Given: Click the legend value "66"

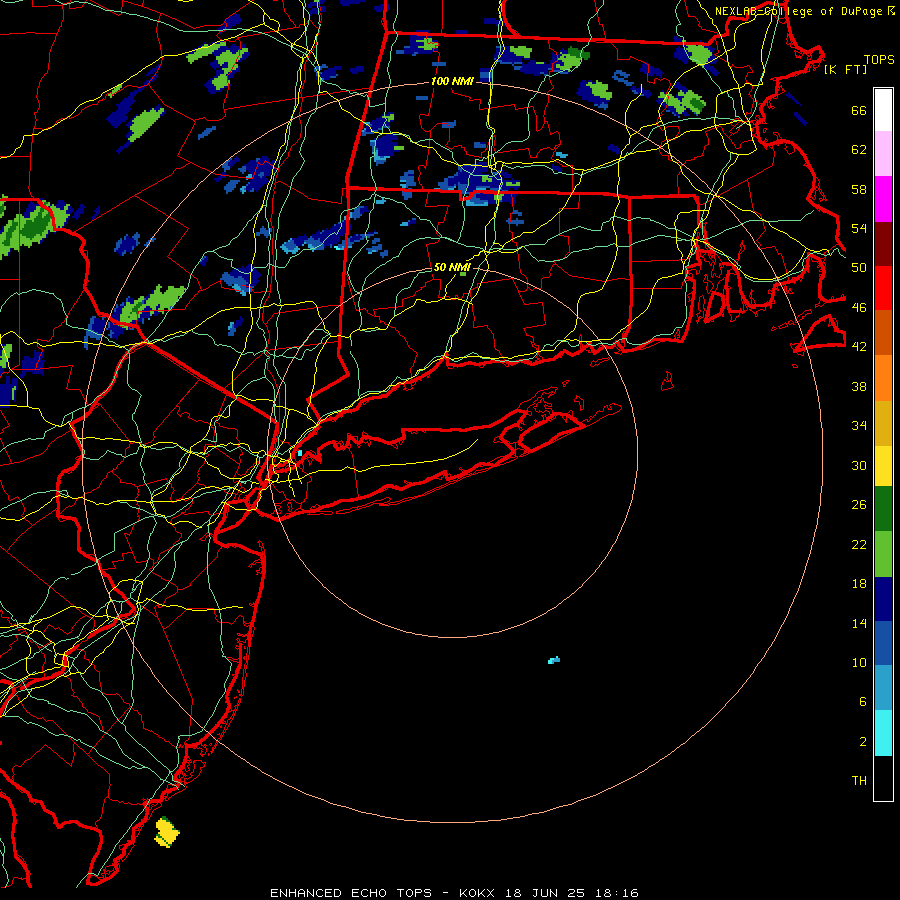Looking at the screenshot, I should (x=859, y=110).
